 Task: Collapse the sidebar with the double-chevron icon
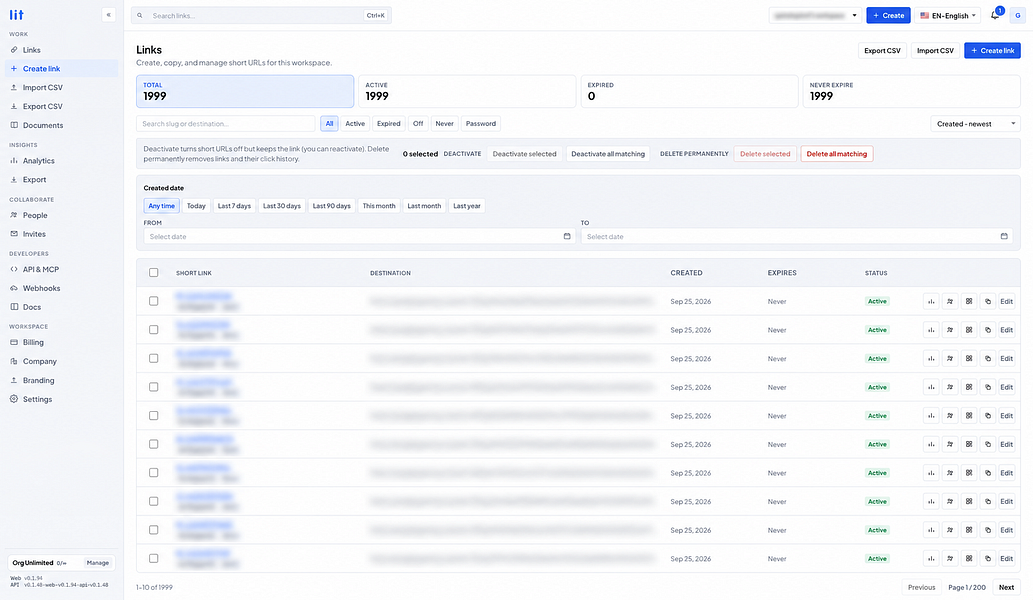[x=109, y=14]
